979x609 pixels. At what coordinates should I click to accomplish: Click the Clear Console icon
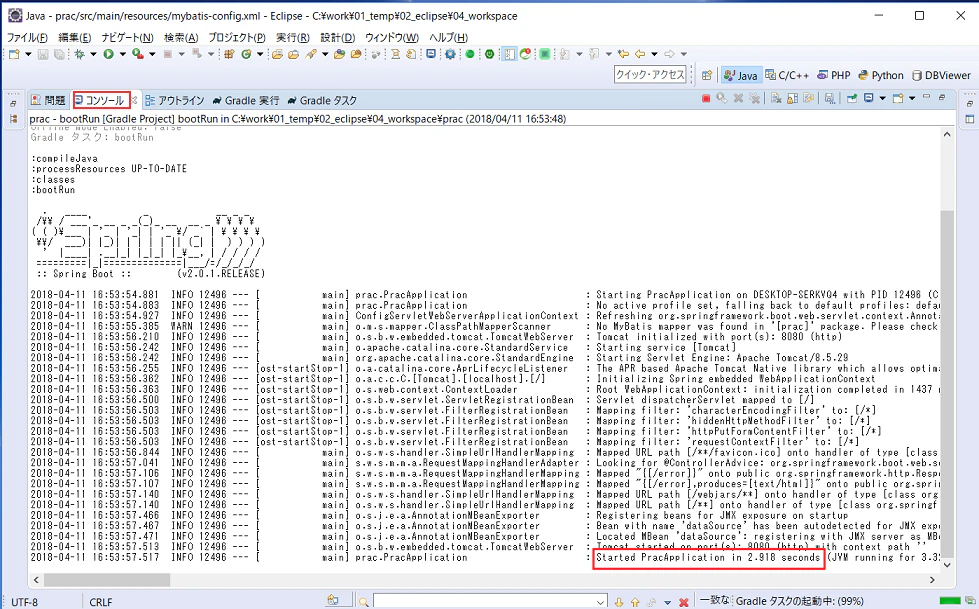(776, 98)
